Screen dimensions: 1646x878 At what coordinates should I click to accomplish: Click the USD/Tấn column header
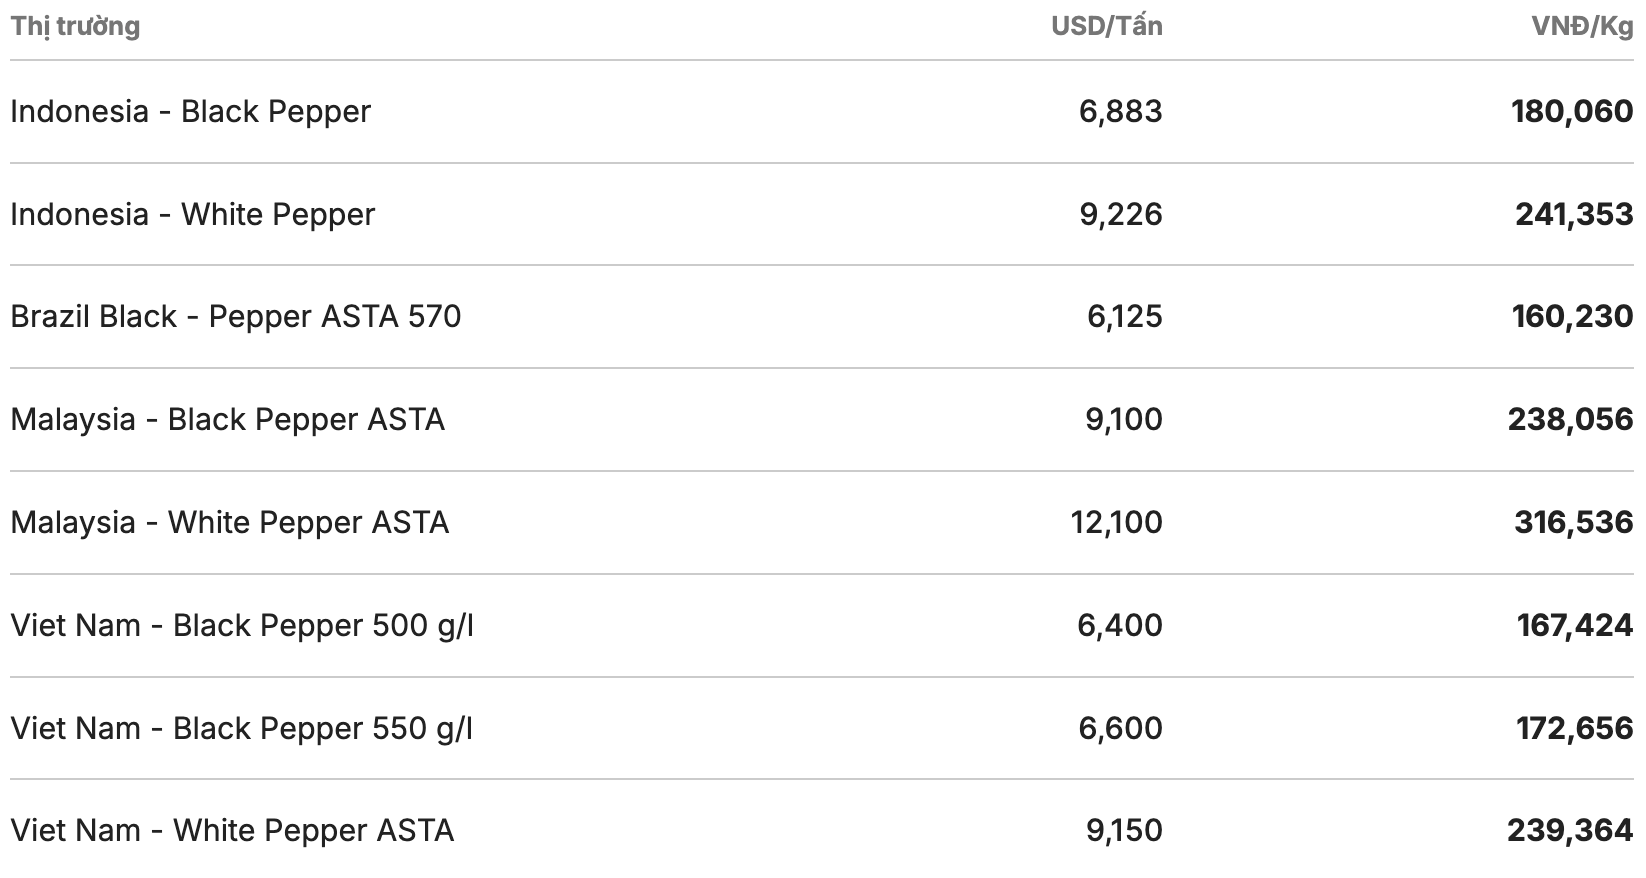click(x=1106, y=26)
